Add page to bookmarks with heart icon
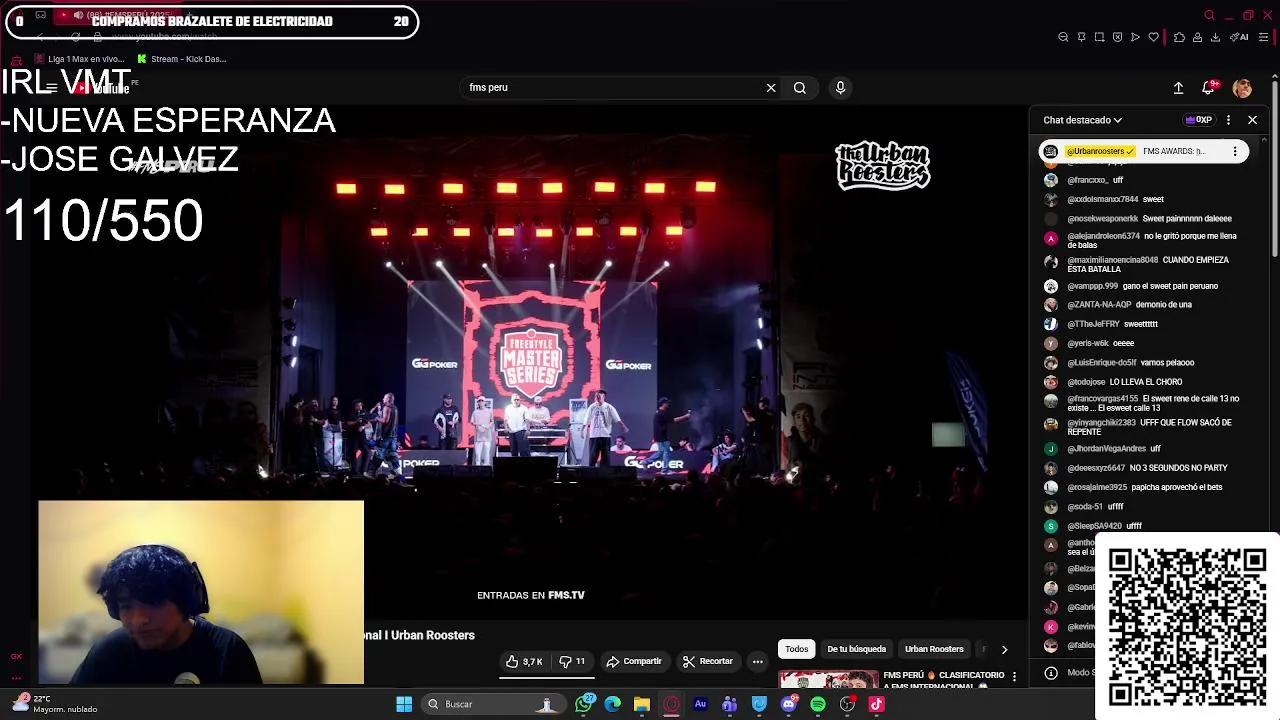The width and height of the screenshot is (1280, 720). pyautogui.click(x=1153, y=37)
